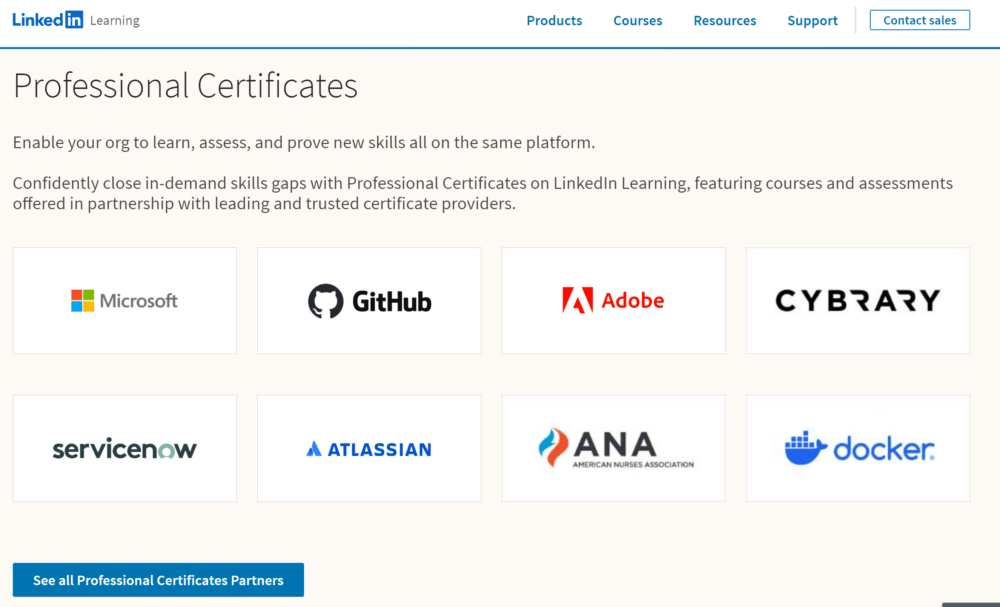
Task: Choose the docker wordmark text
Action: pos(883,449)
